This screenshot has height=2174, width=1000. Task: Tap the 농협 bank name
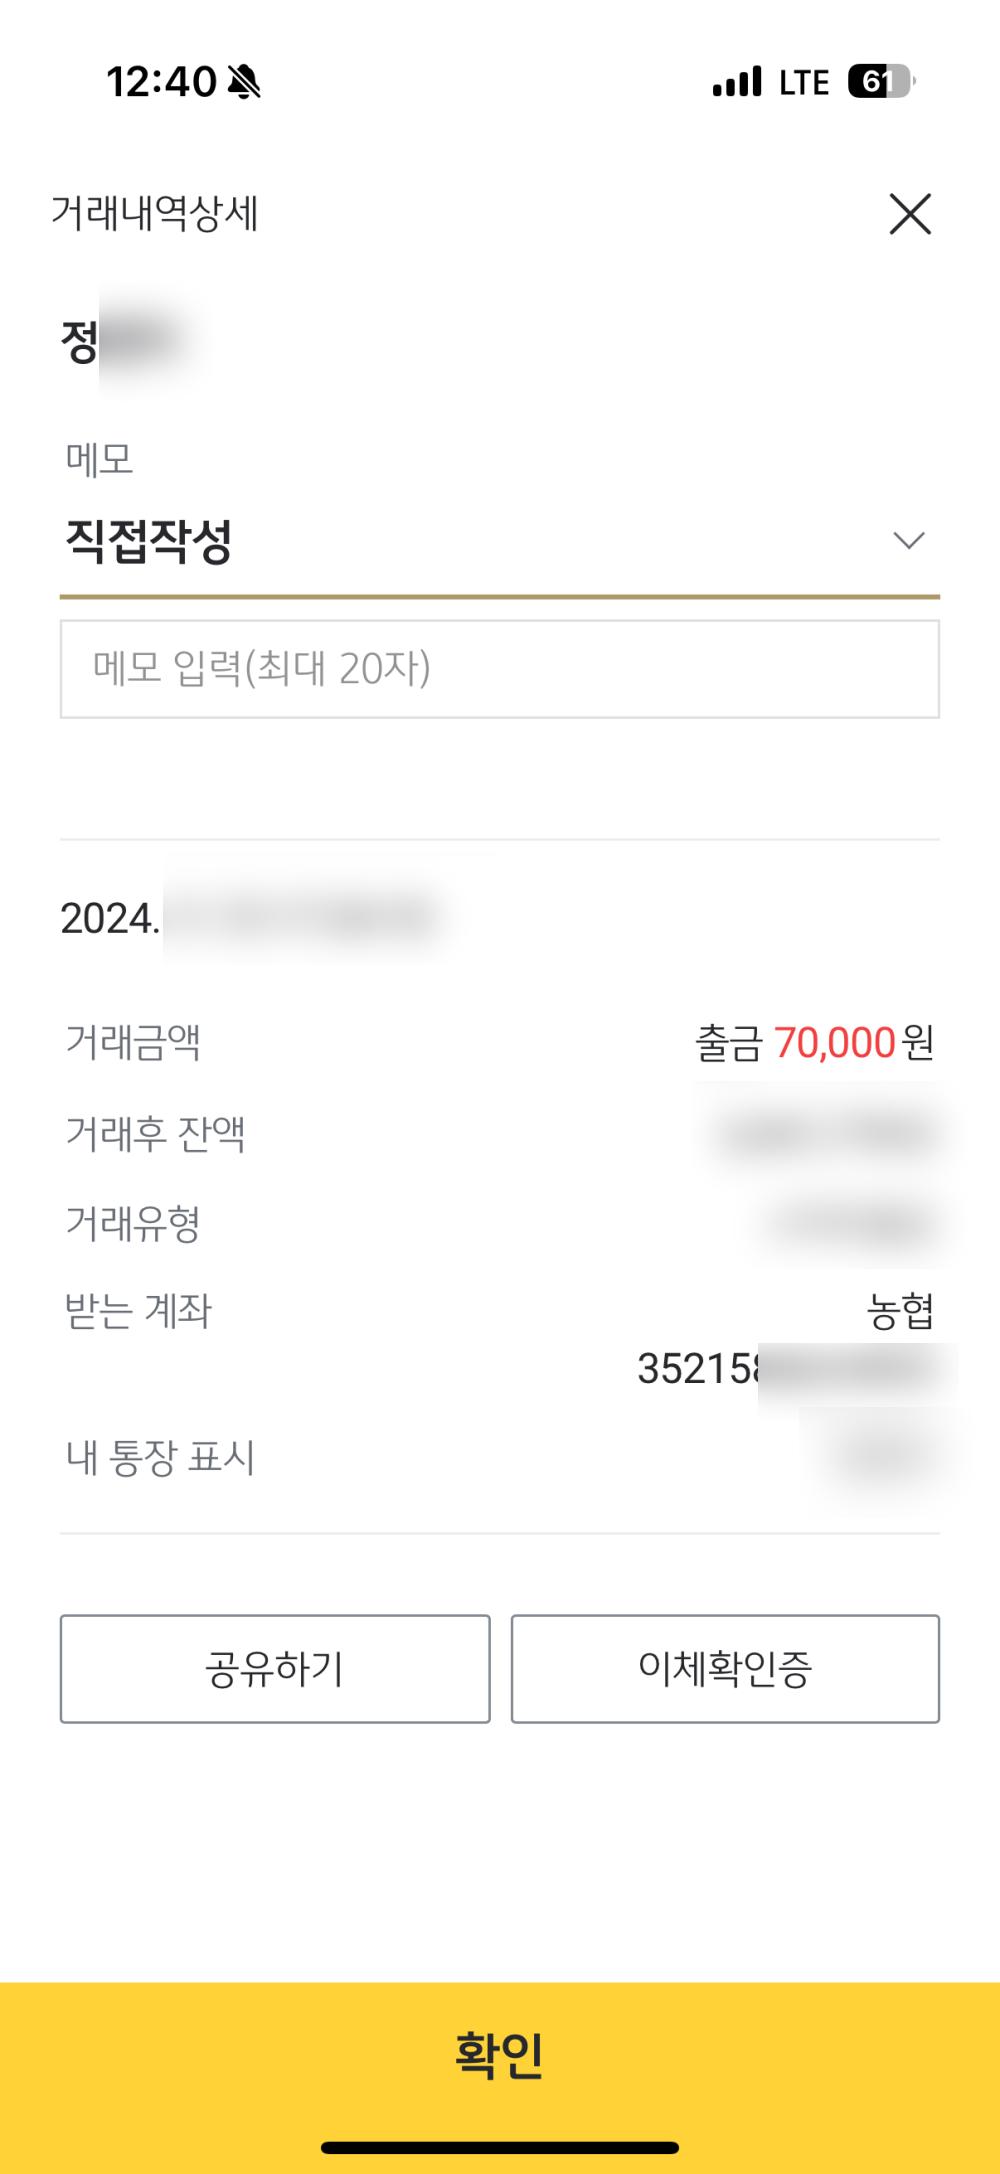(x=900, y=1311)
